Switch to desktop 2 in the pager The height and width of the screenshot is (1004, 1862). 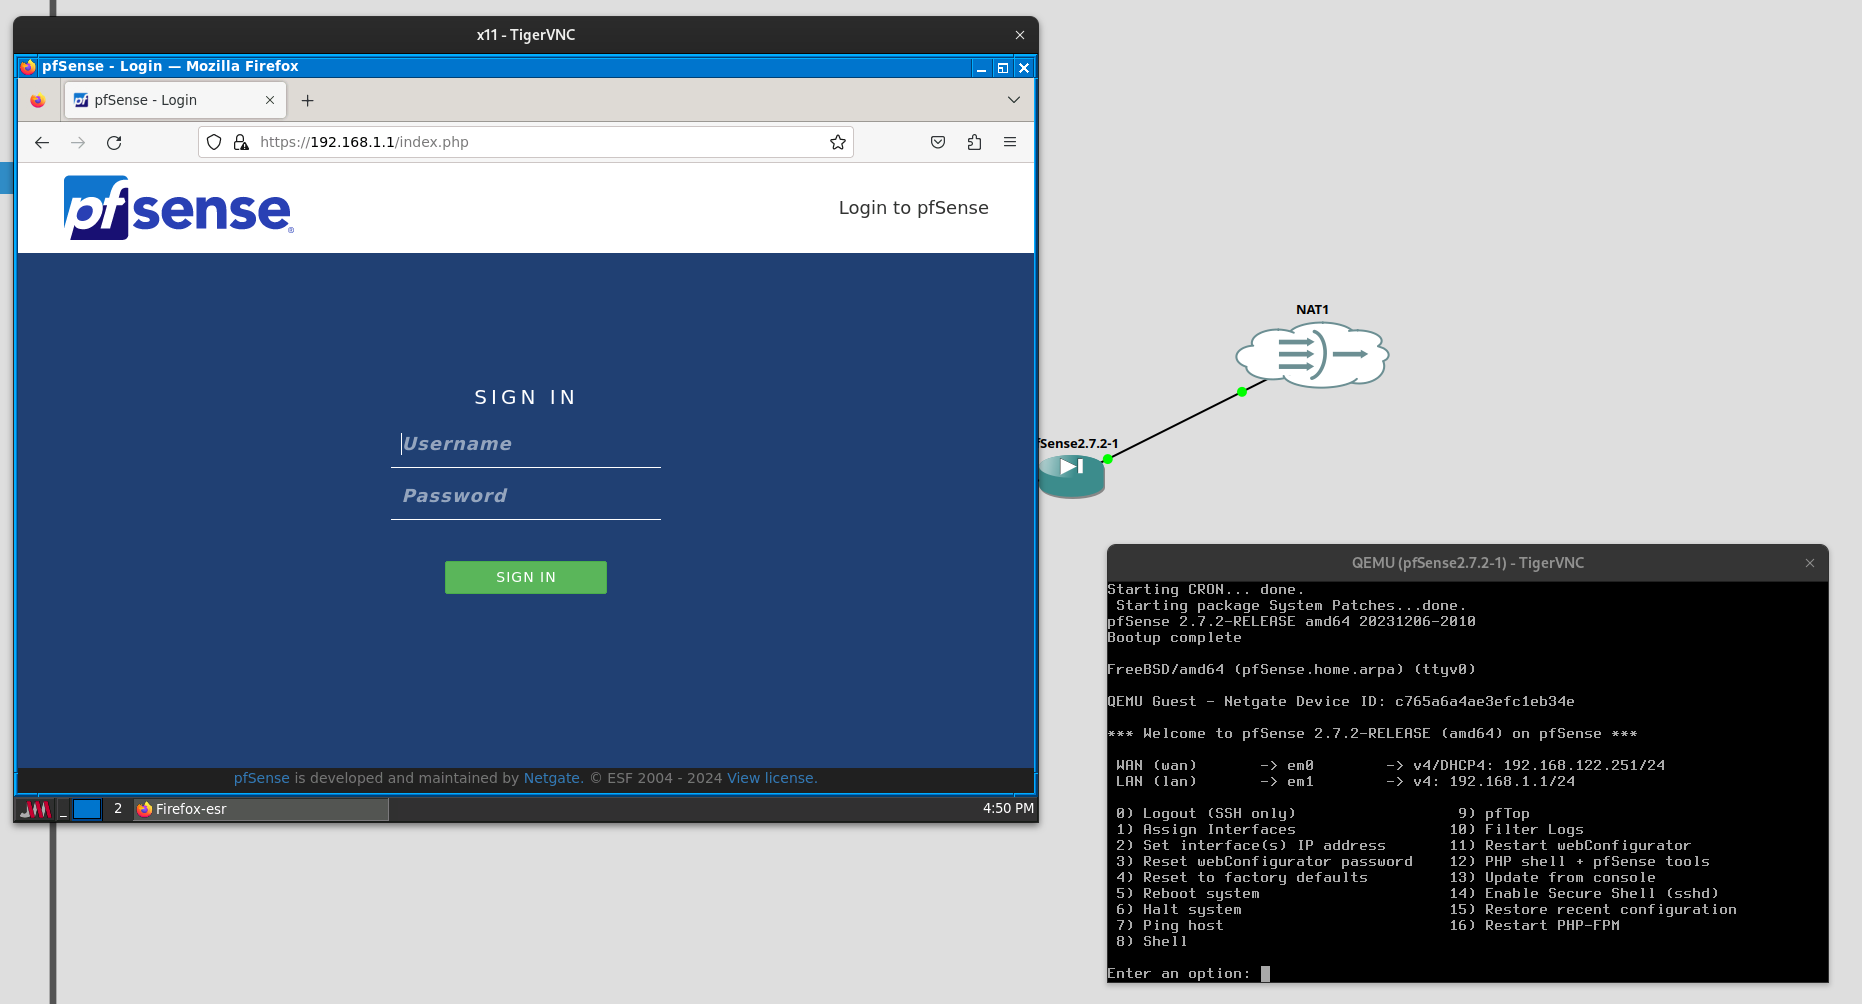118,809
